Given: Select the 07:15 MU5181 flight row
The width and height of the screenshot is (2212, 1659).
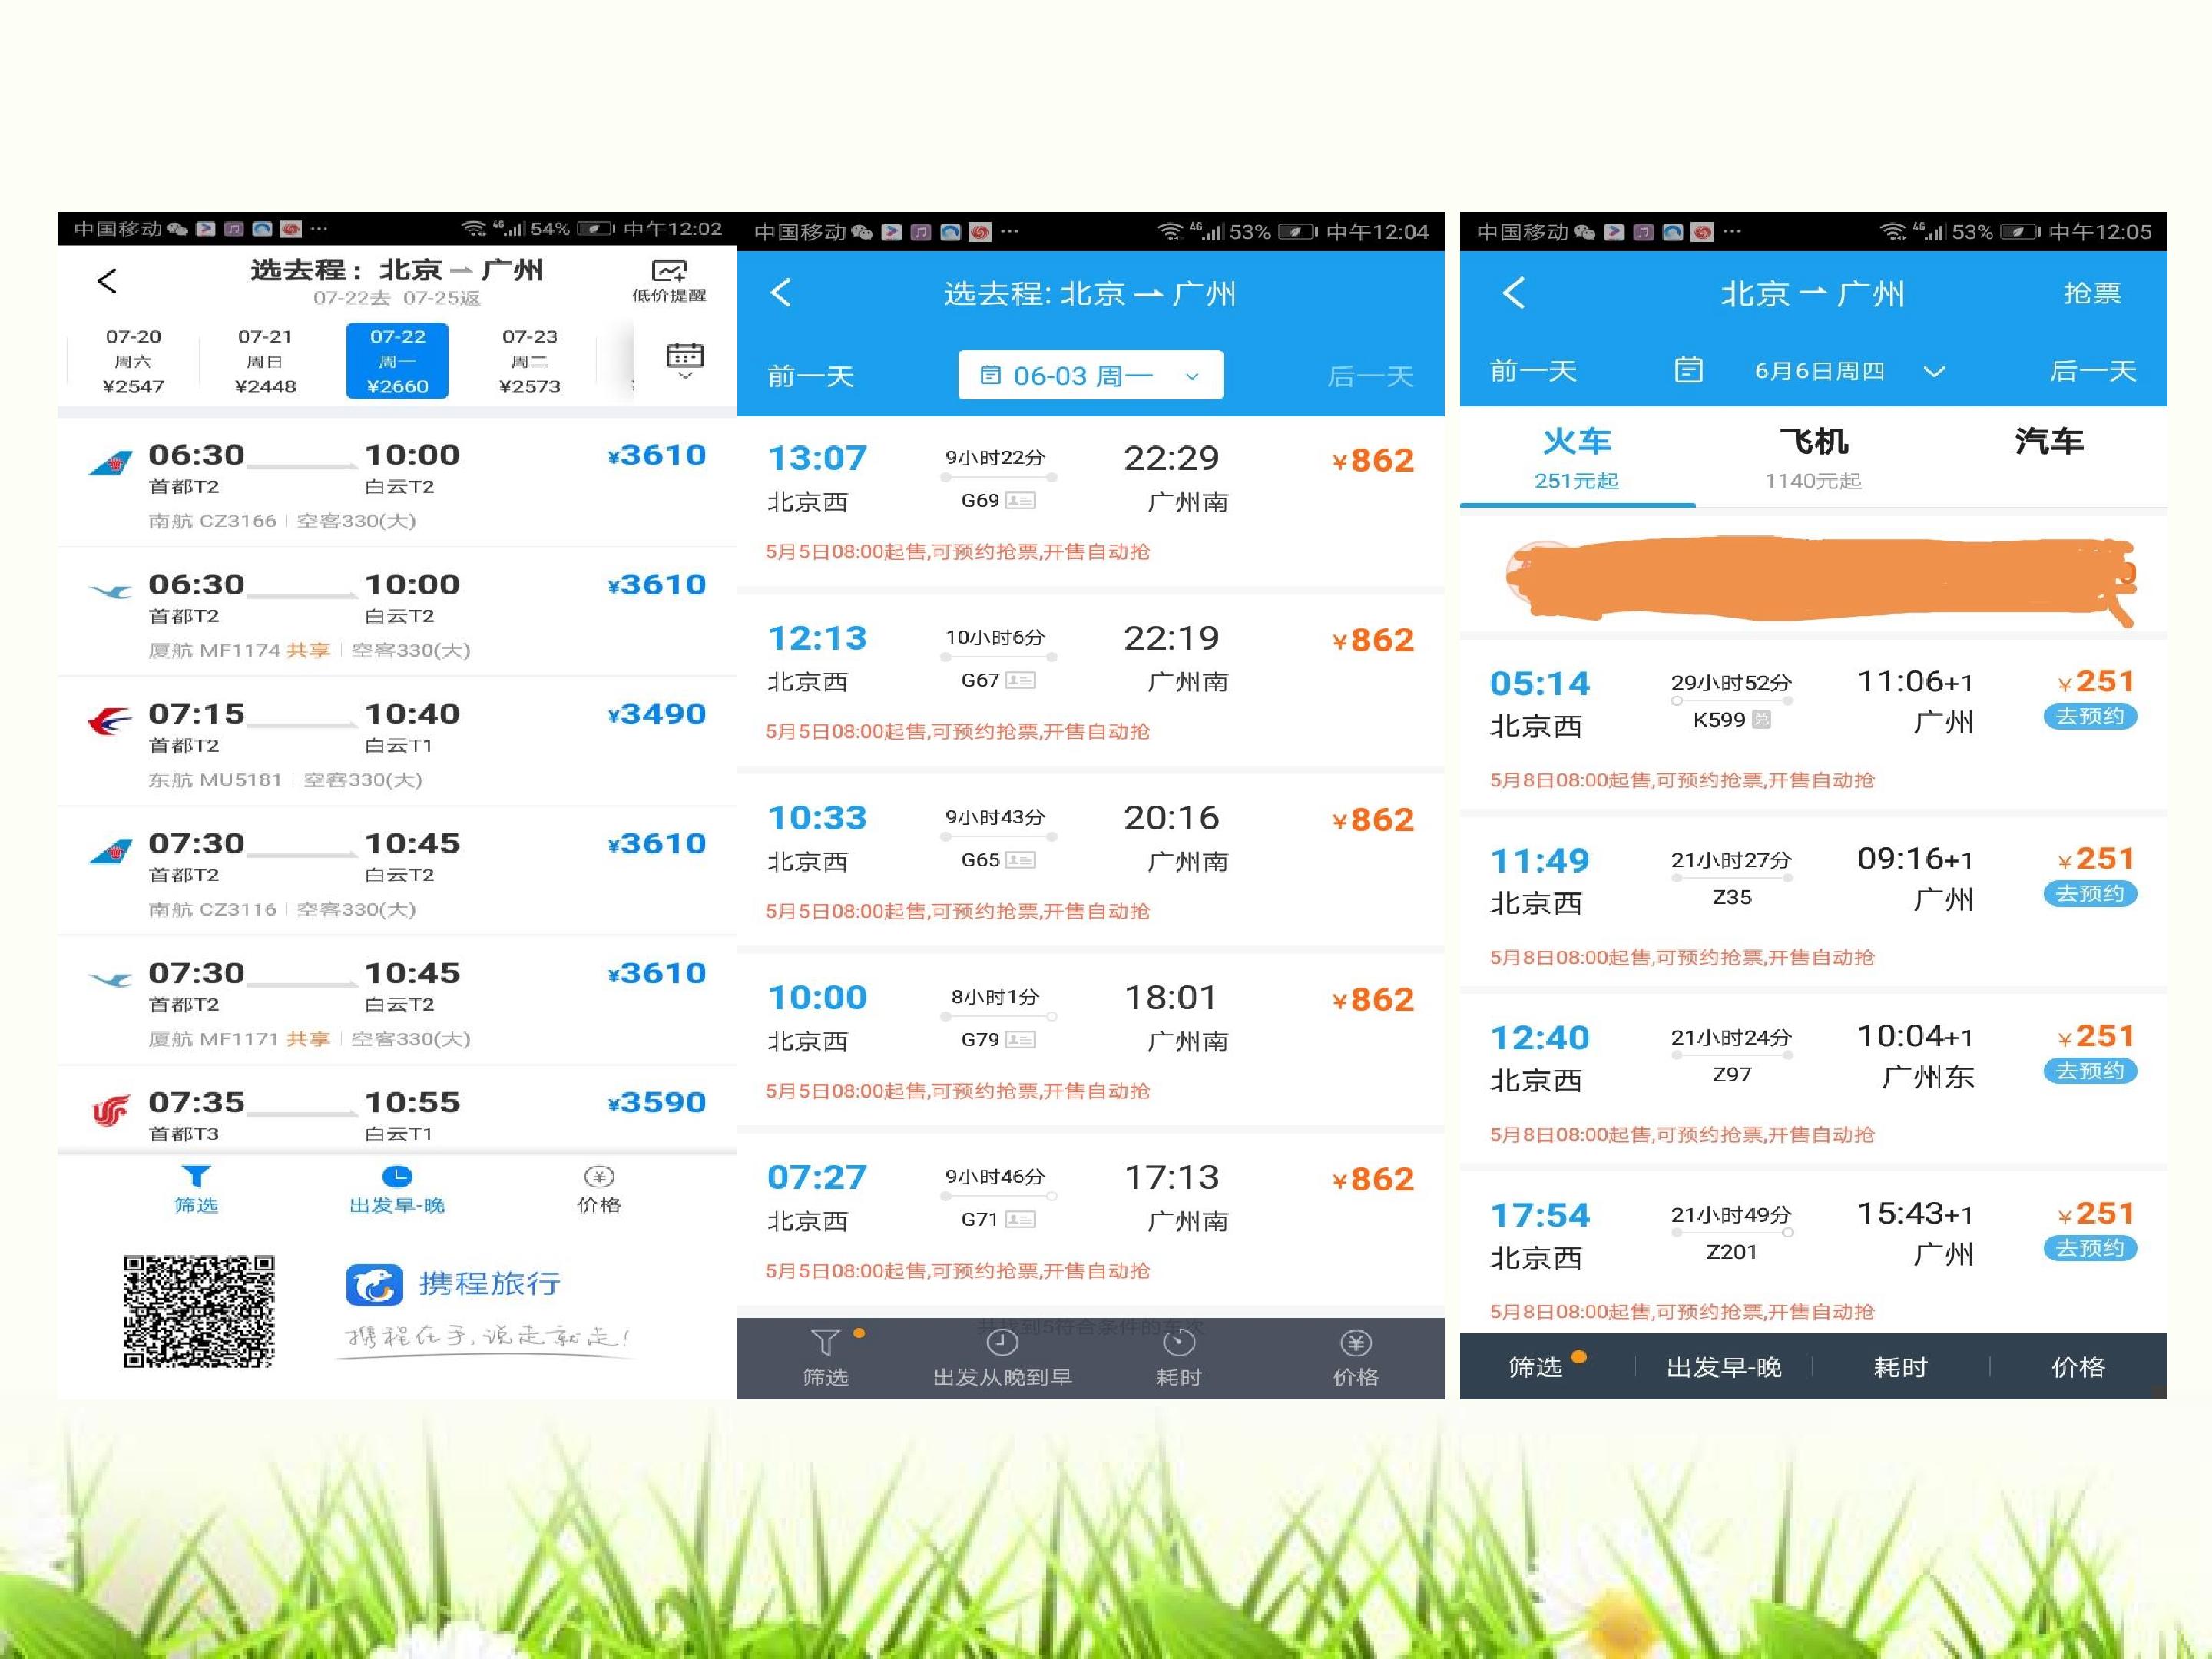Looking at the screenshot, I should (397, 742).
